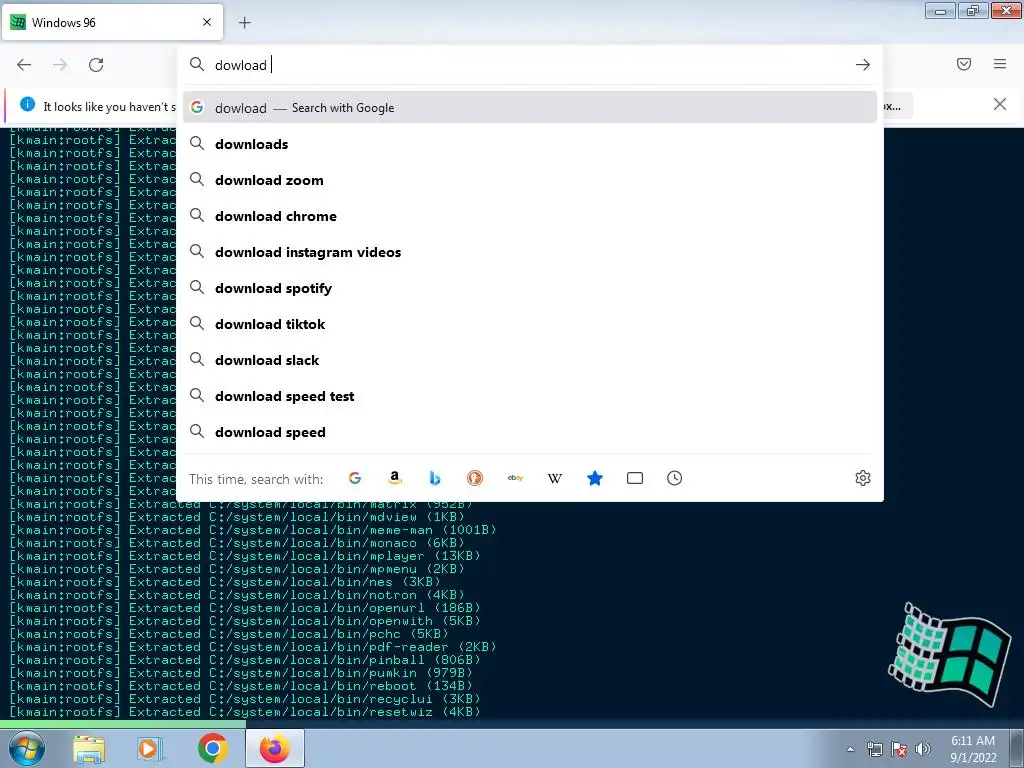Screen dimensions: 1024x768
Task: Click the Windows 96 logo on page
Action: [x=950, y=654]
